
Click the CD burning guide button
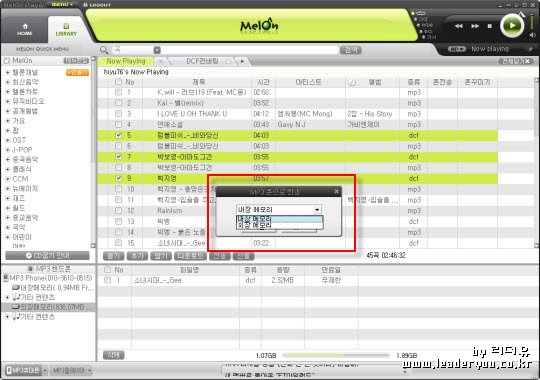pyautogui.click(x=48, y=256)
